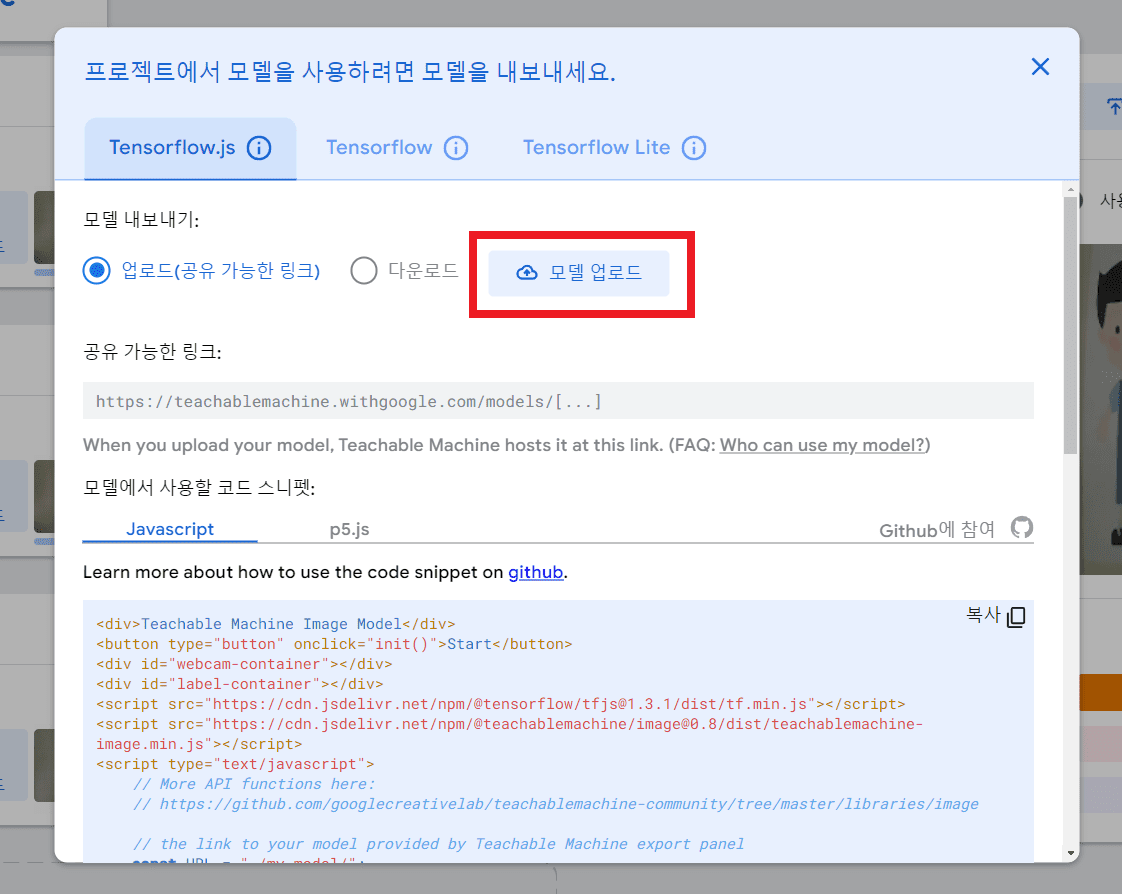This screenshot has height=894, width=1122.
Task: Click the '공유 가능한 링크:' label
Action: point(152,351)
